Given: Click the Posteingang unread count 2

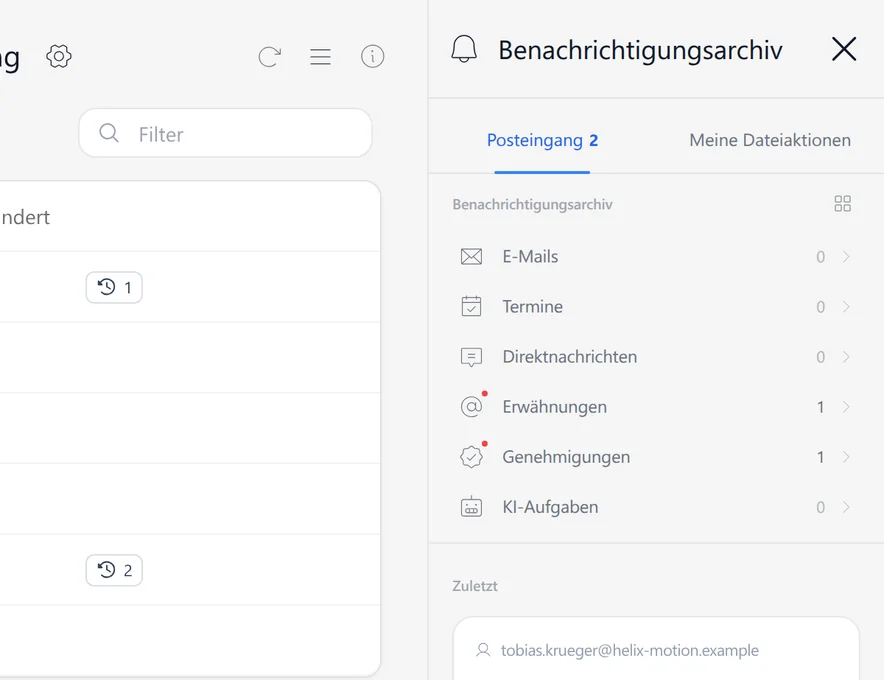Looking at the screenshot, I should click(x=594, y=140).
